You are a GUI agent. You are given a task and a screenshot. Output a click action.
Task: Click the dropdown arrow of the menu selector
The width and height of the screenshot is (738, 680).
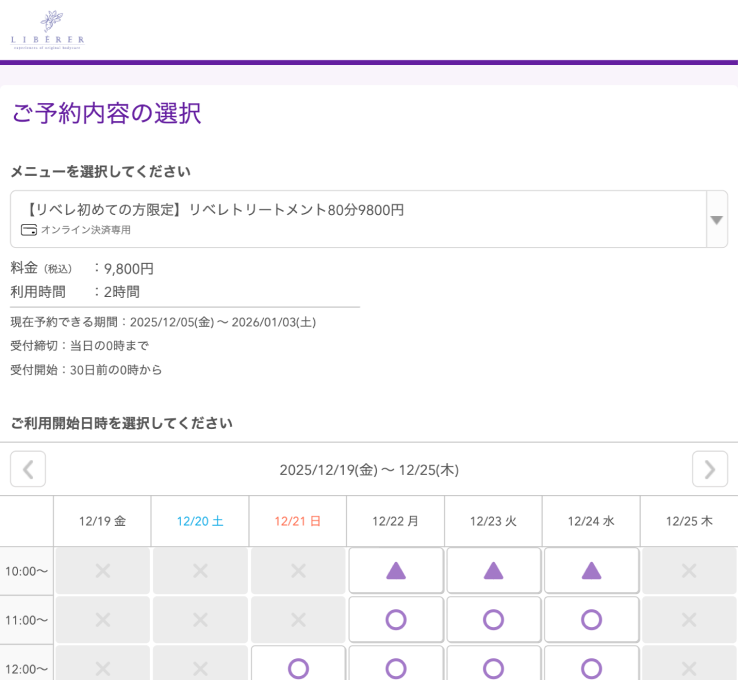coord(716,220)
